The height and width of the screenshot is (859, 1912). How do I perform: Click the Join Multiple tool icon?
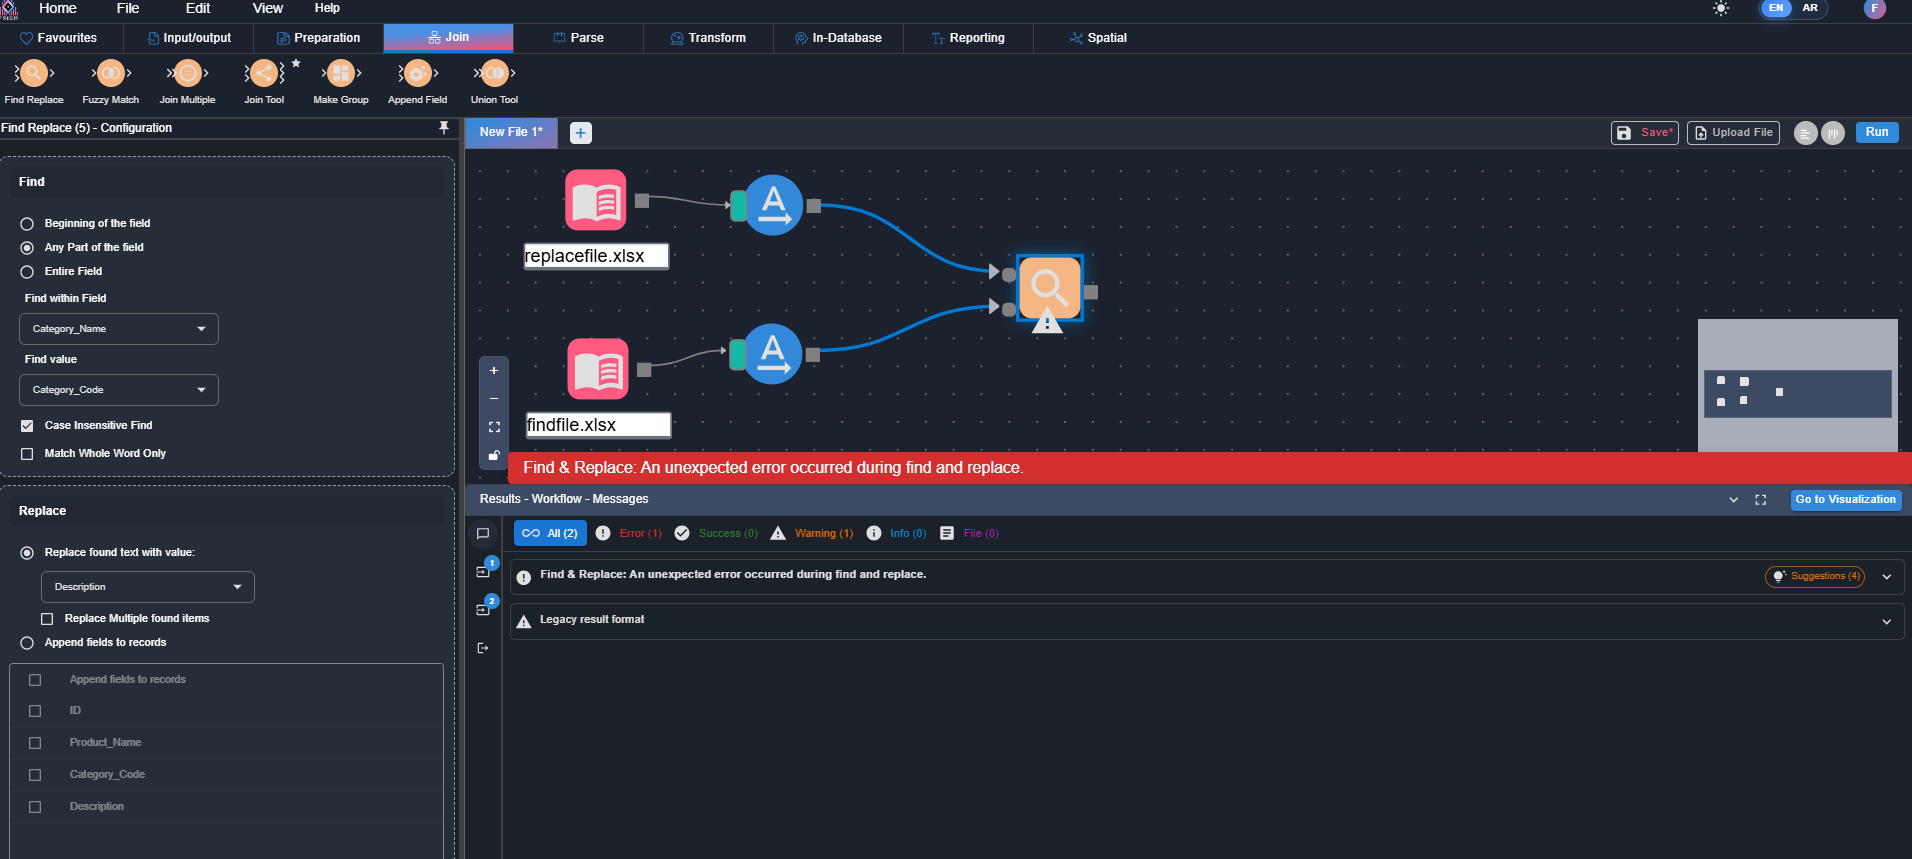(187, 74)
